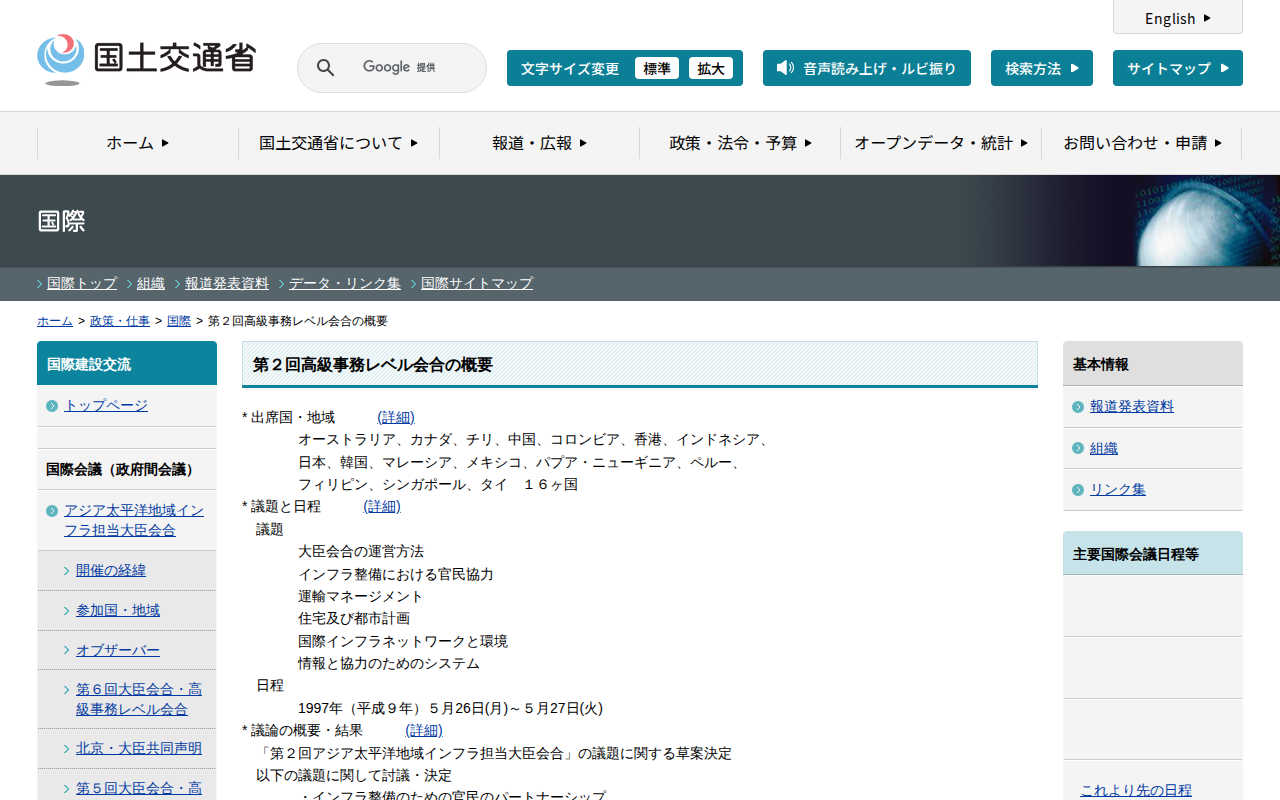
Task: Switch site language to English
Action: pyautogui.click(x=1178, y=18)
